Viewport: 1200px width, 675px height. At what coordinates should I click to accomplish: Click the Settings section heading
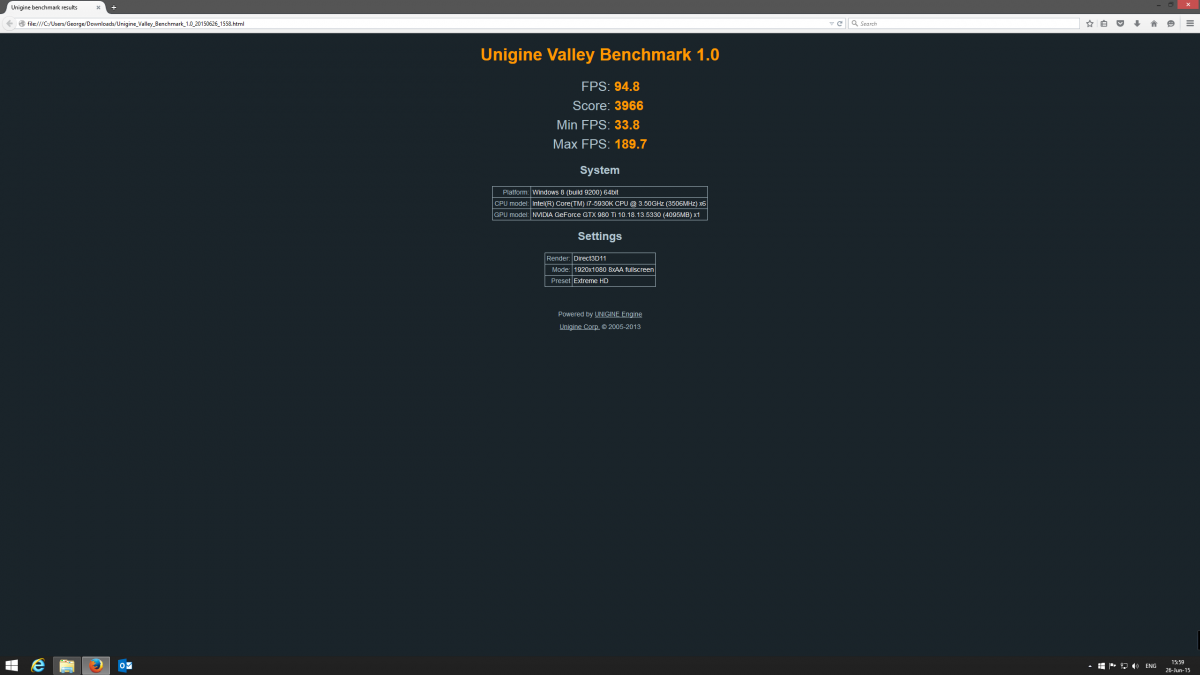coord(600,236)
